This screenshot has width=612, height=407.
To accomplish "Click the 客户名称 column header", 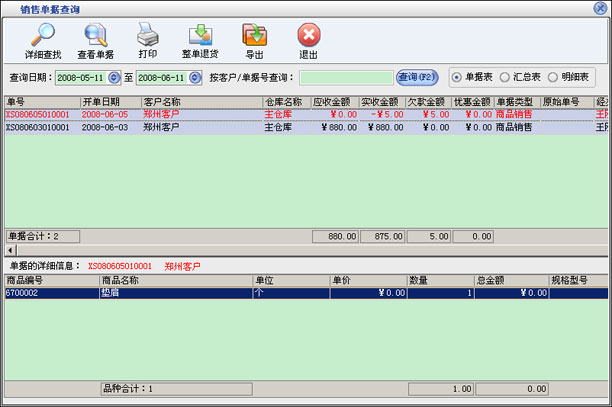I will point(200,102).
